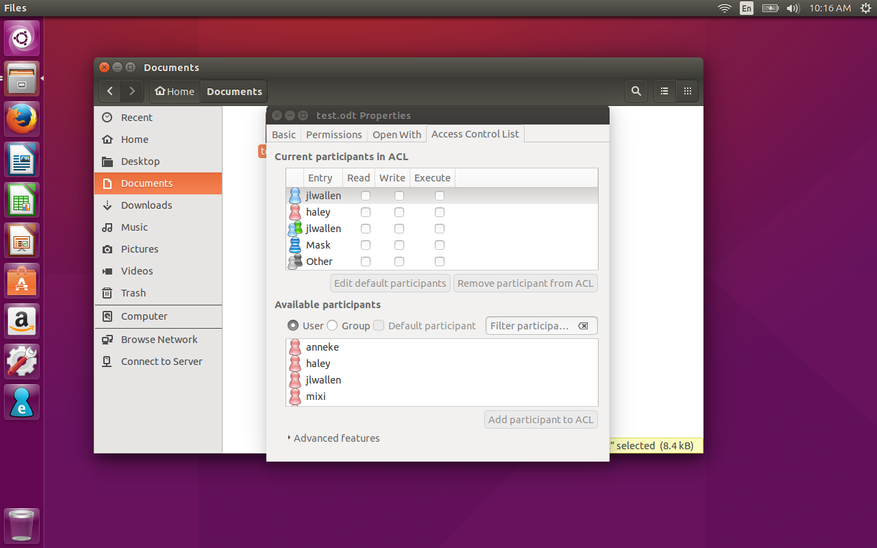This screenshot has width=877, height=548.
Task: Open the sound volume indicator
Action: click(x=793, y=8)
